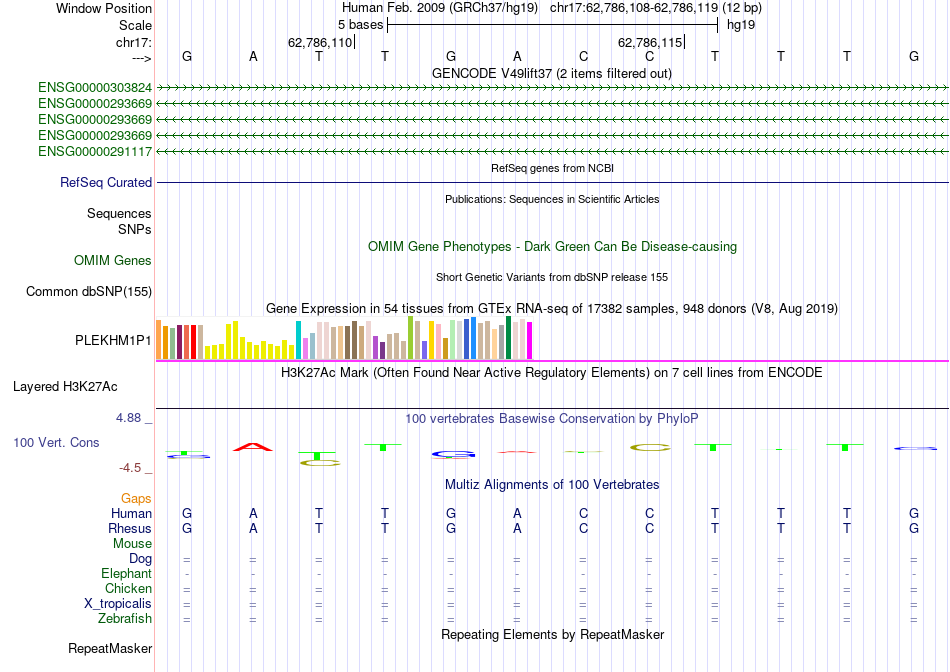
Task: Click Publications: Sequences in Scientific Articles title
Action: pos(552,199)
